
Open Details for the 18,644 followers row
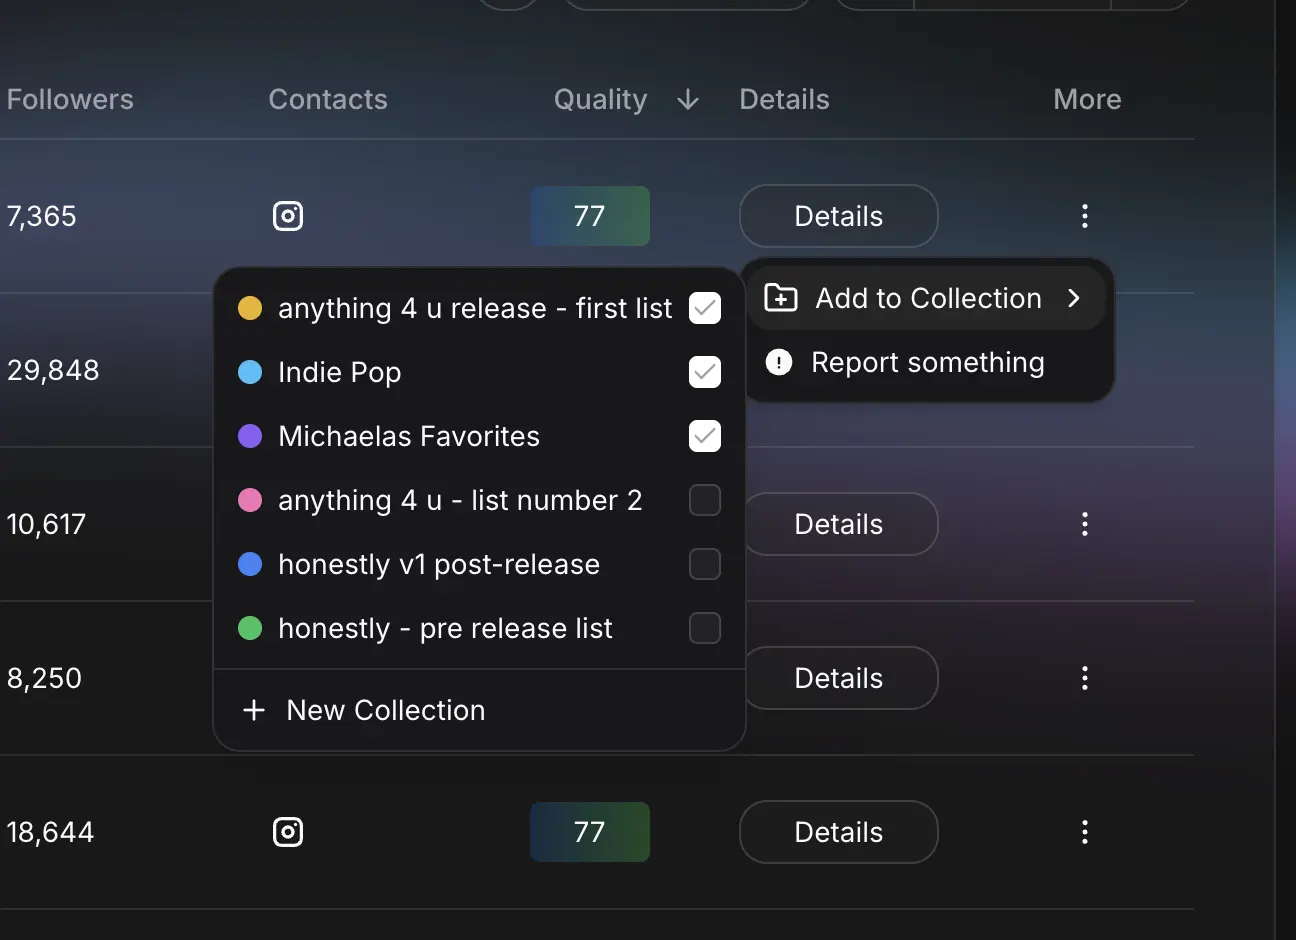tap(839, 832)
